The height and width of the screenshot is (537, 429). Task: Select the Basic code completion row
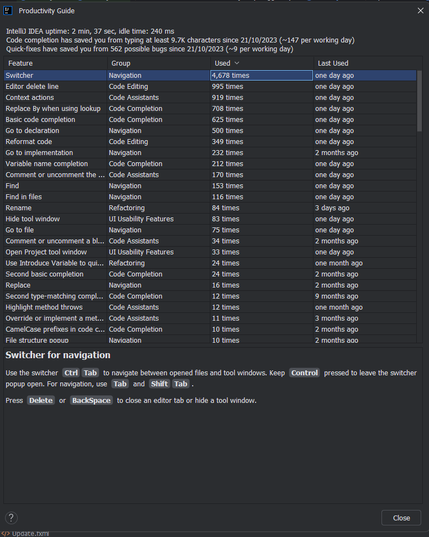click(x=210, y=120)
